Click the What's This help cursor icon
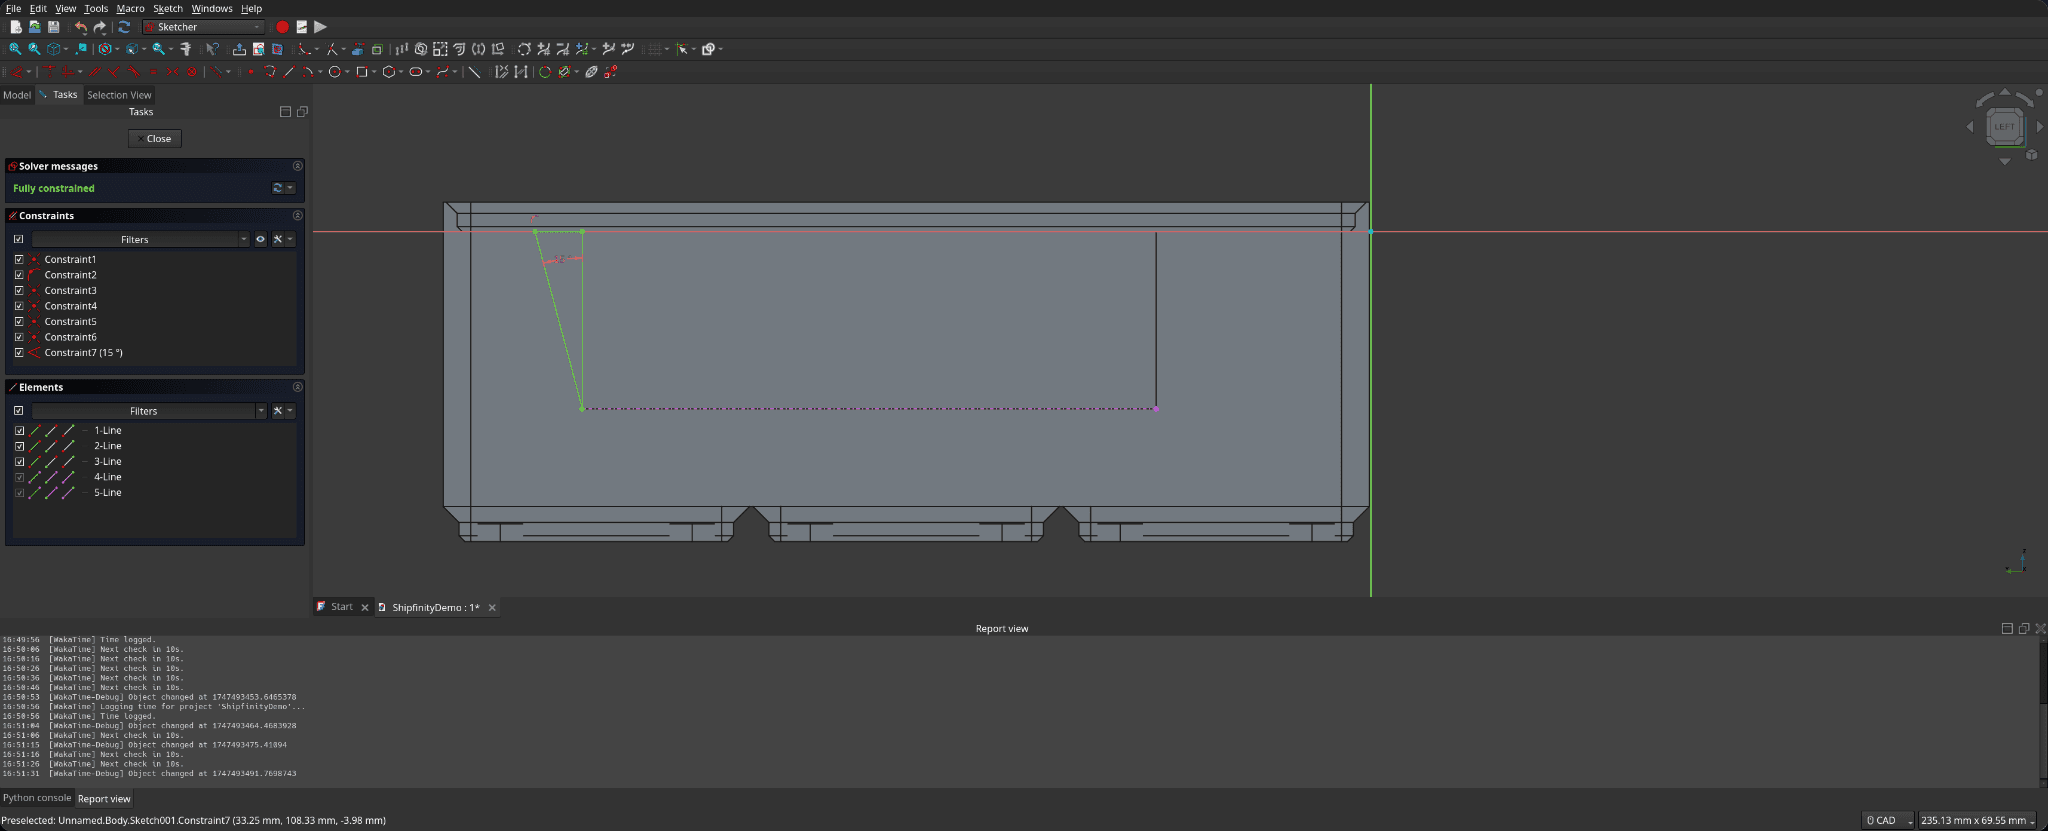This screenshot has height=831, width=2048. click(x=212, y=49)
